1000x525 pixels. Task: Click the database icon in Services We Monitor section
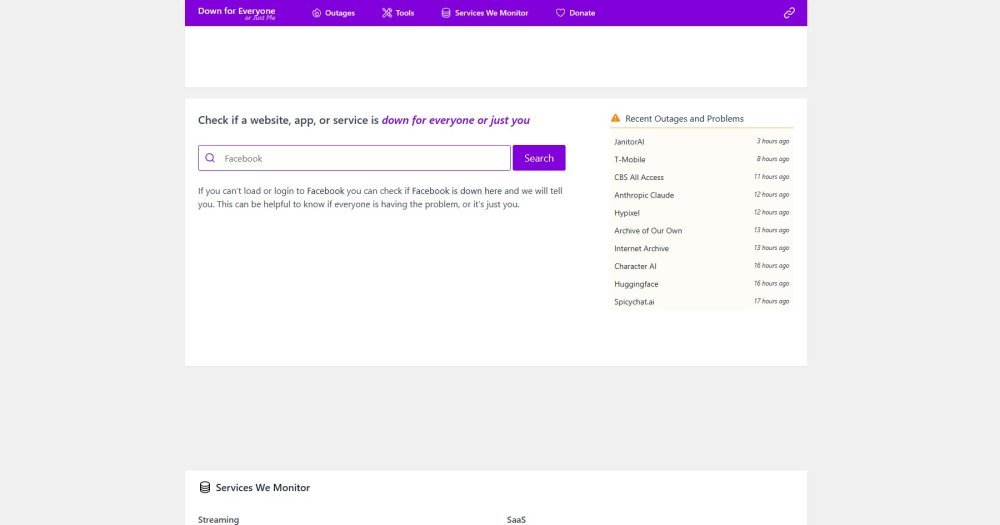point(205,487)
